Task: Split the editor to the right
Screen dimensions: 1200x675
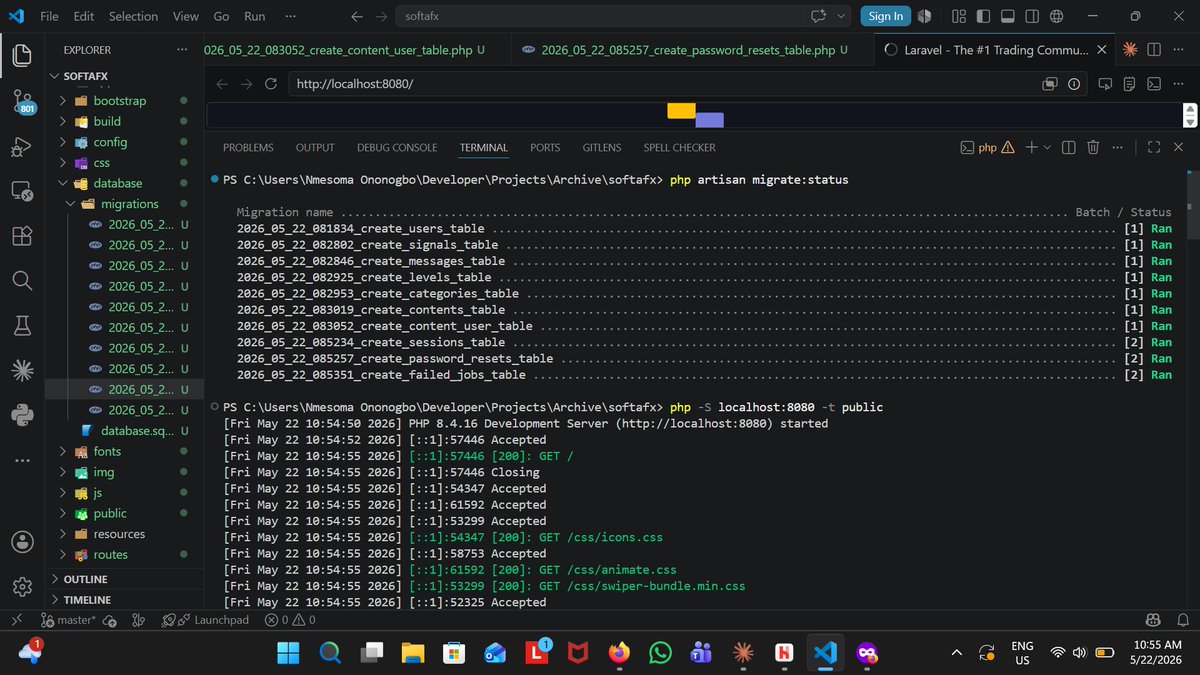Action: [1153, 49]
